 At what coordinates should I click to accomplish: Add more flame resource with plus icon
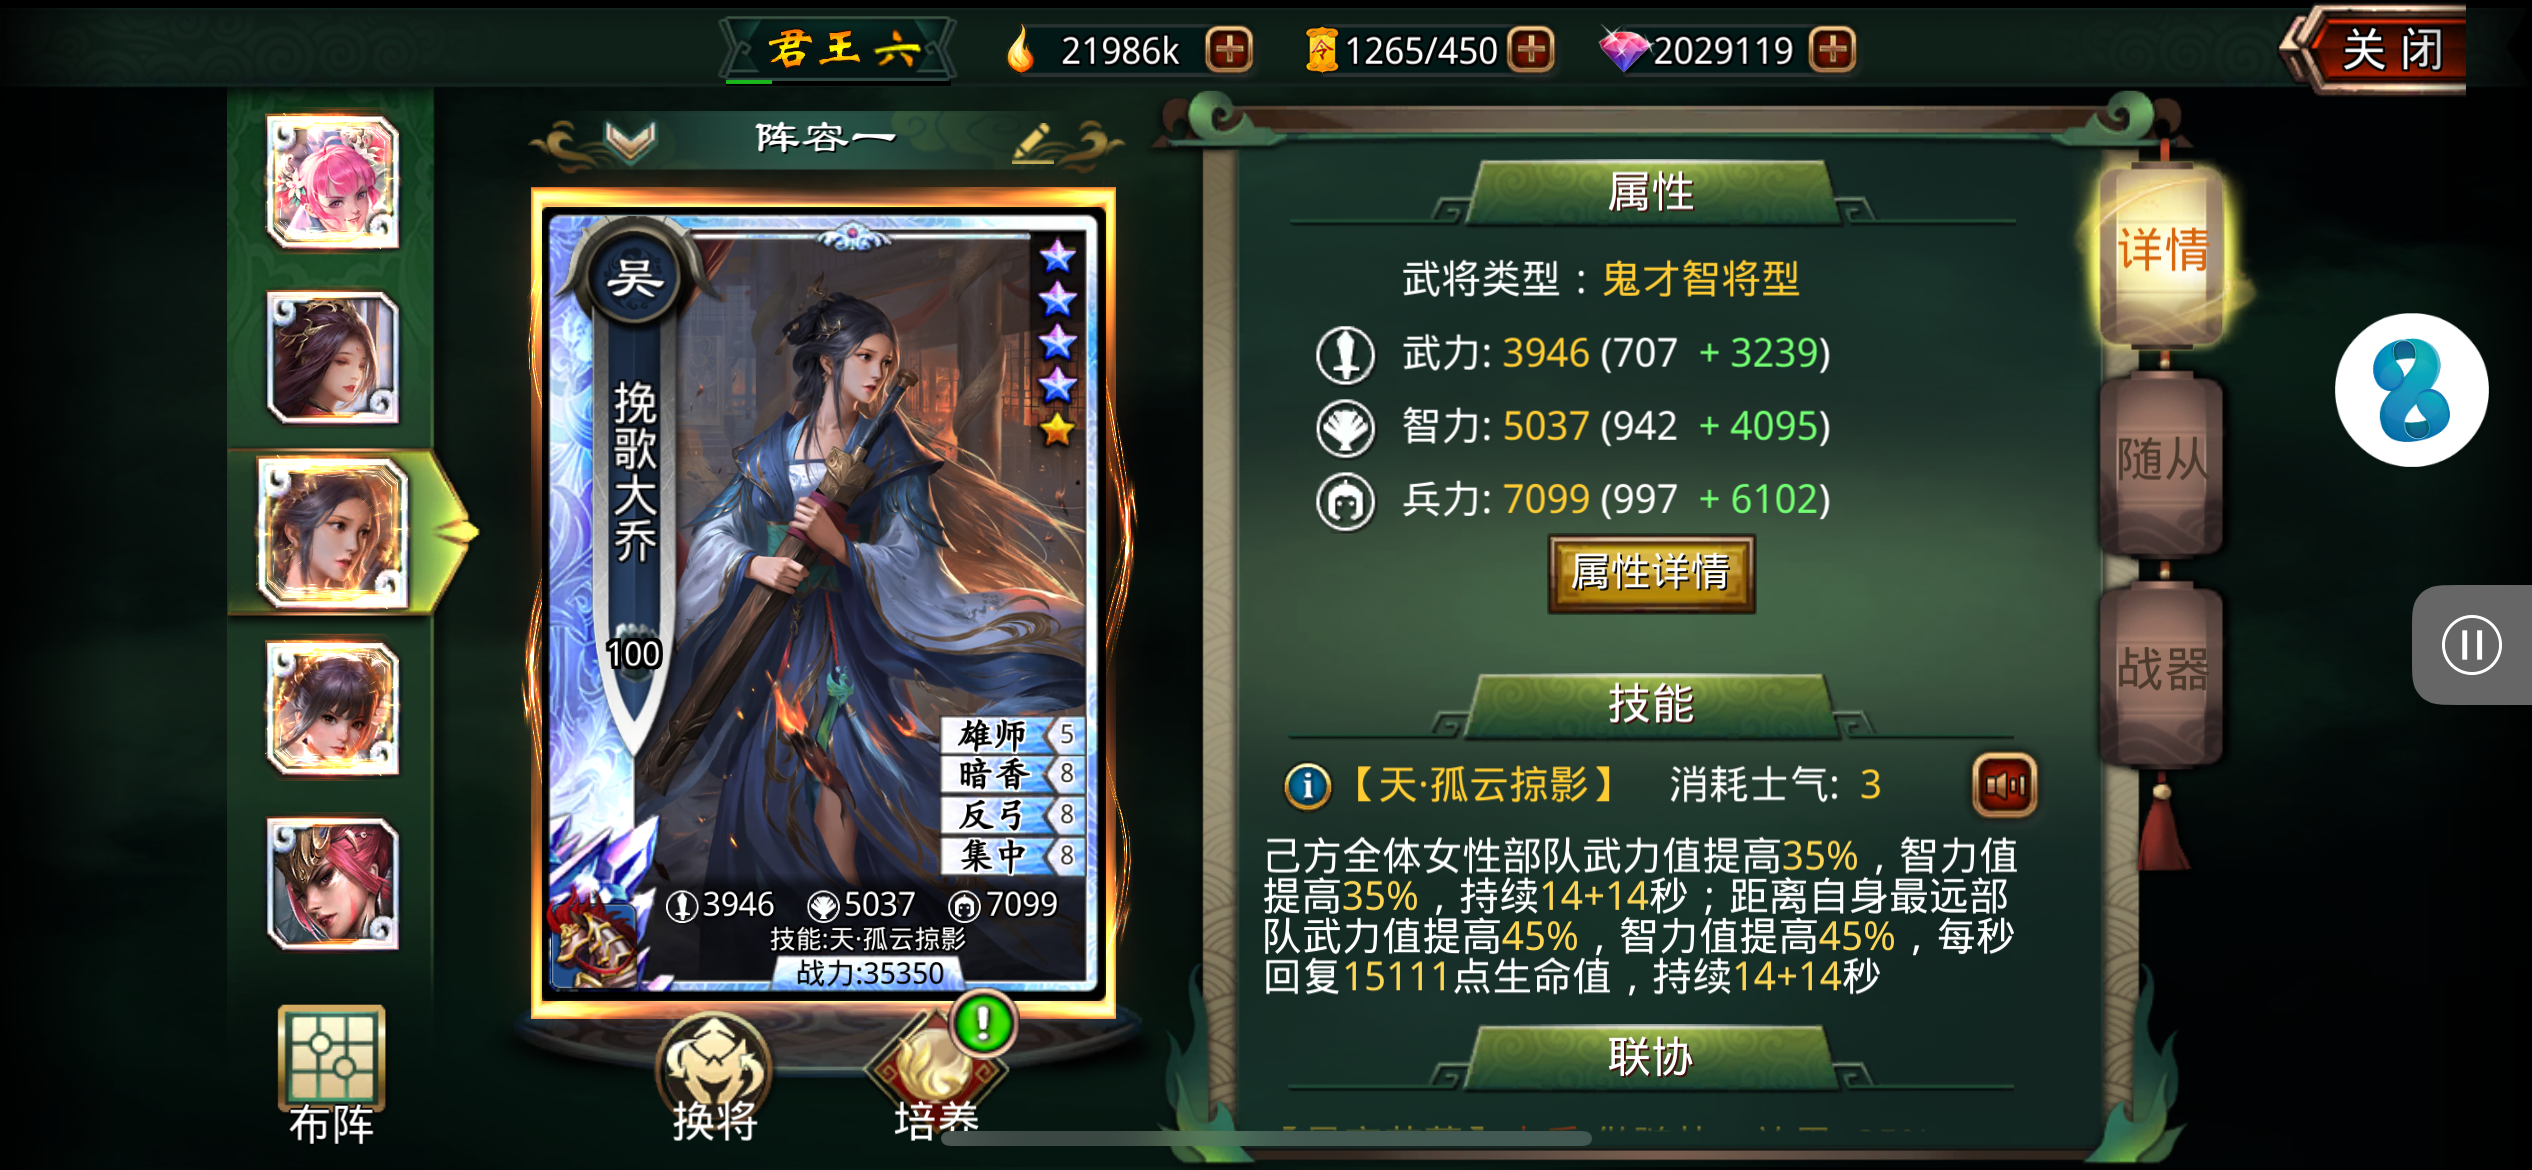coord(1229,49)
